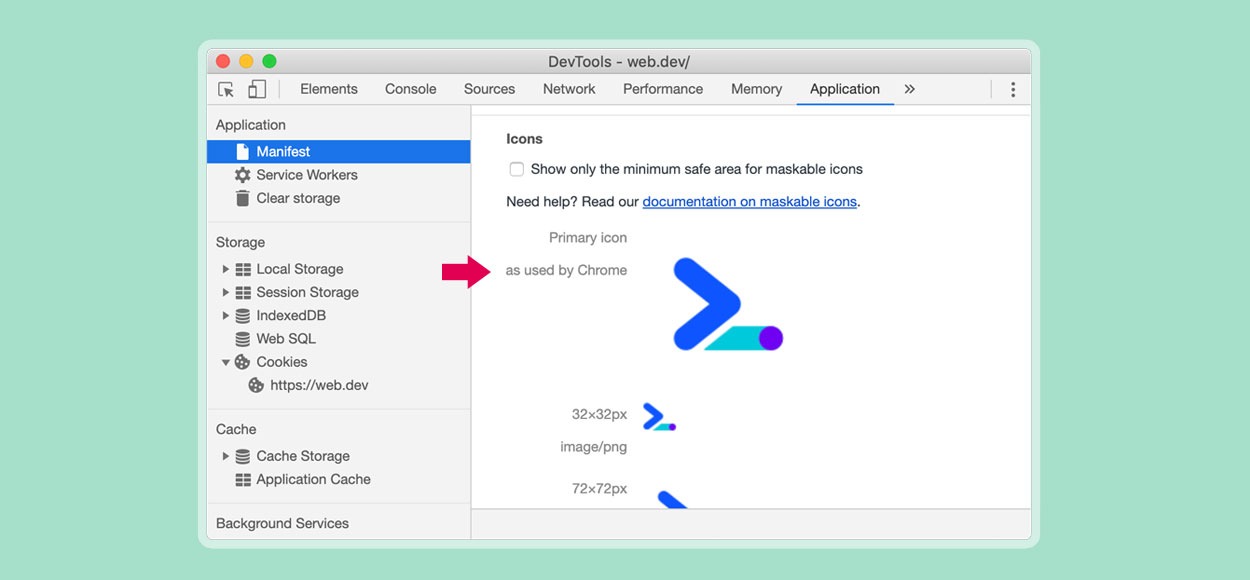This screenshot has height=580, width=1250.
Task: Show more tabs via double chevron
Action: tap(909, 89)
